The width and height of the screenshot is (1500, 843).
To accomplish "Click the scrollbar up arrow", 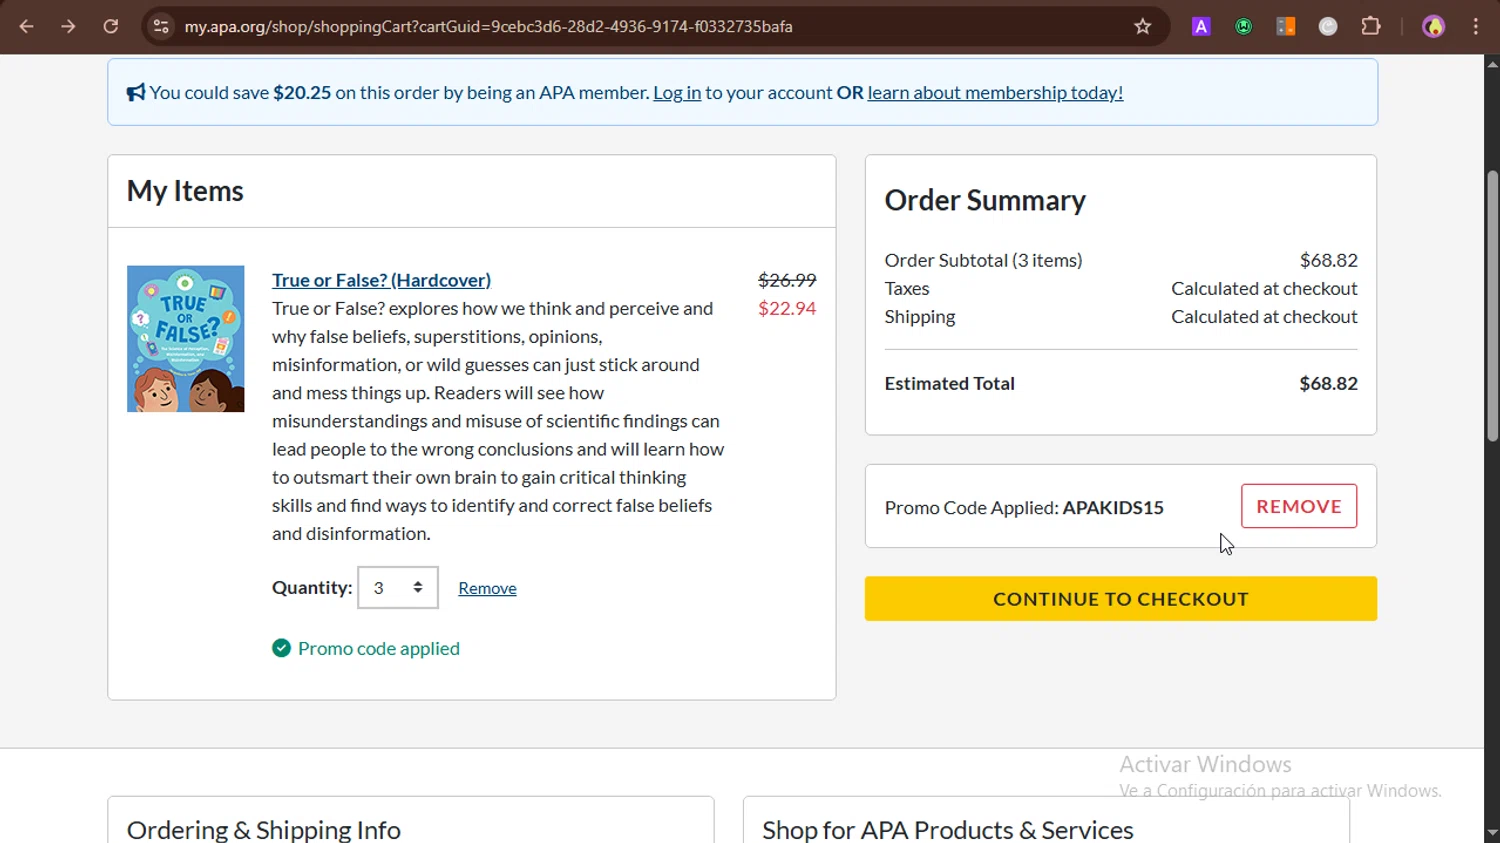I will click(x=1492, y=64).
